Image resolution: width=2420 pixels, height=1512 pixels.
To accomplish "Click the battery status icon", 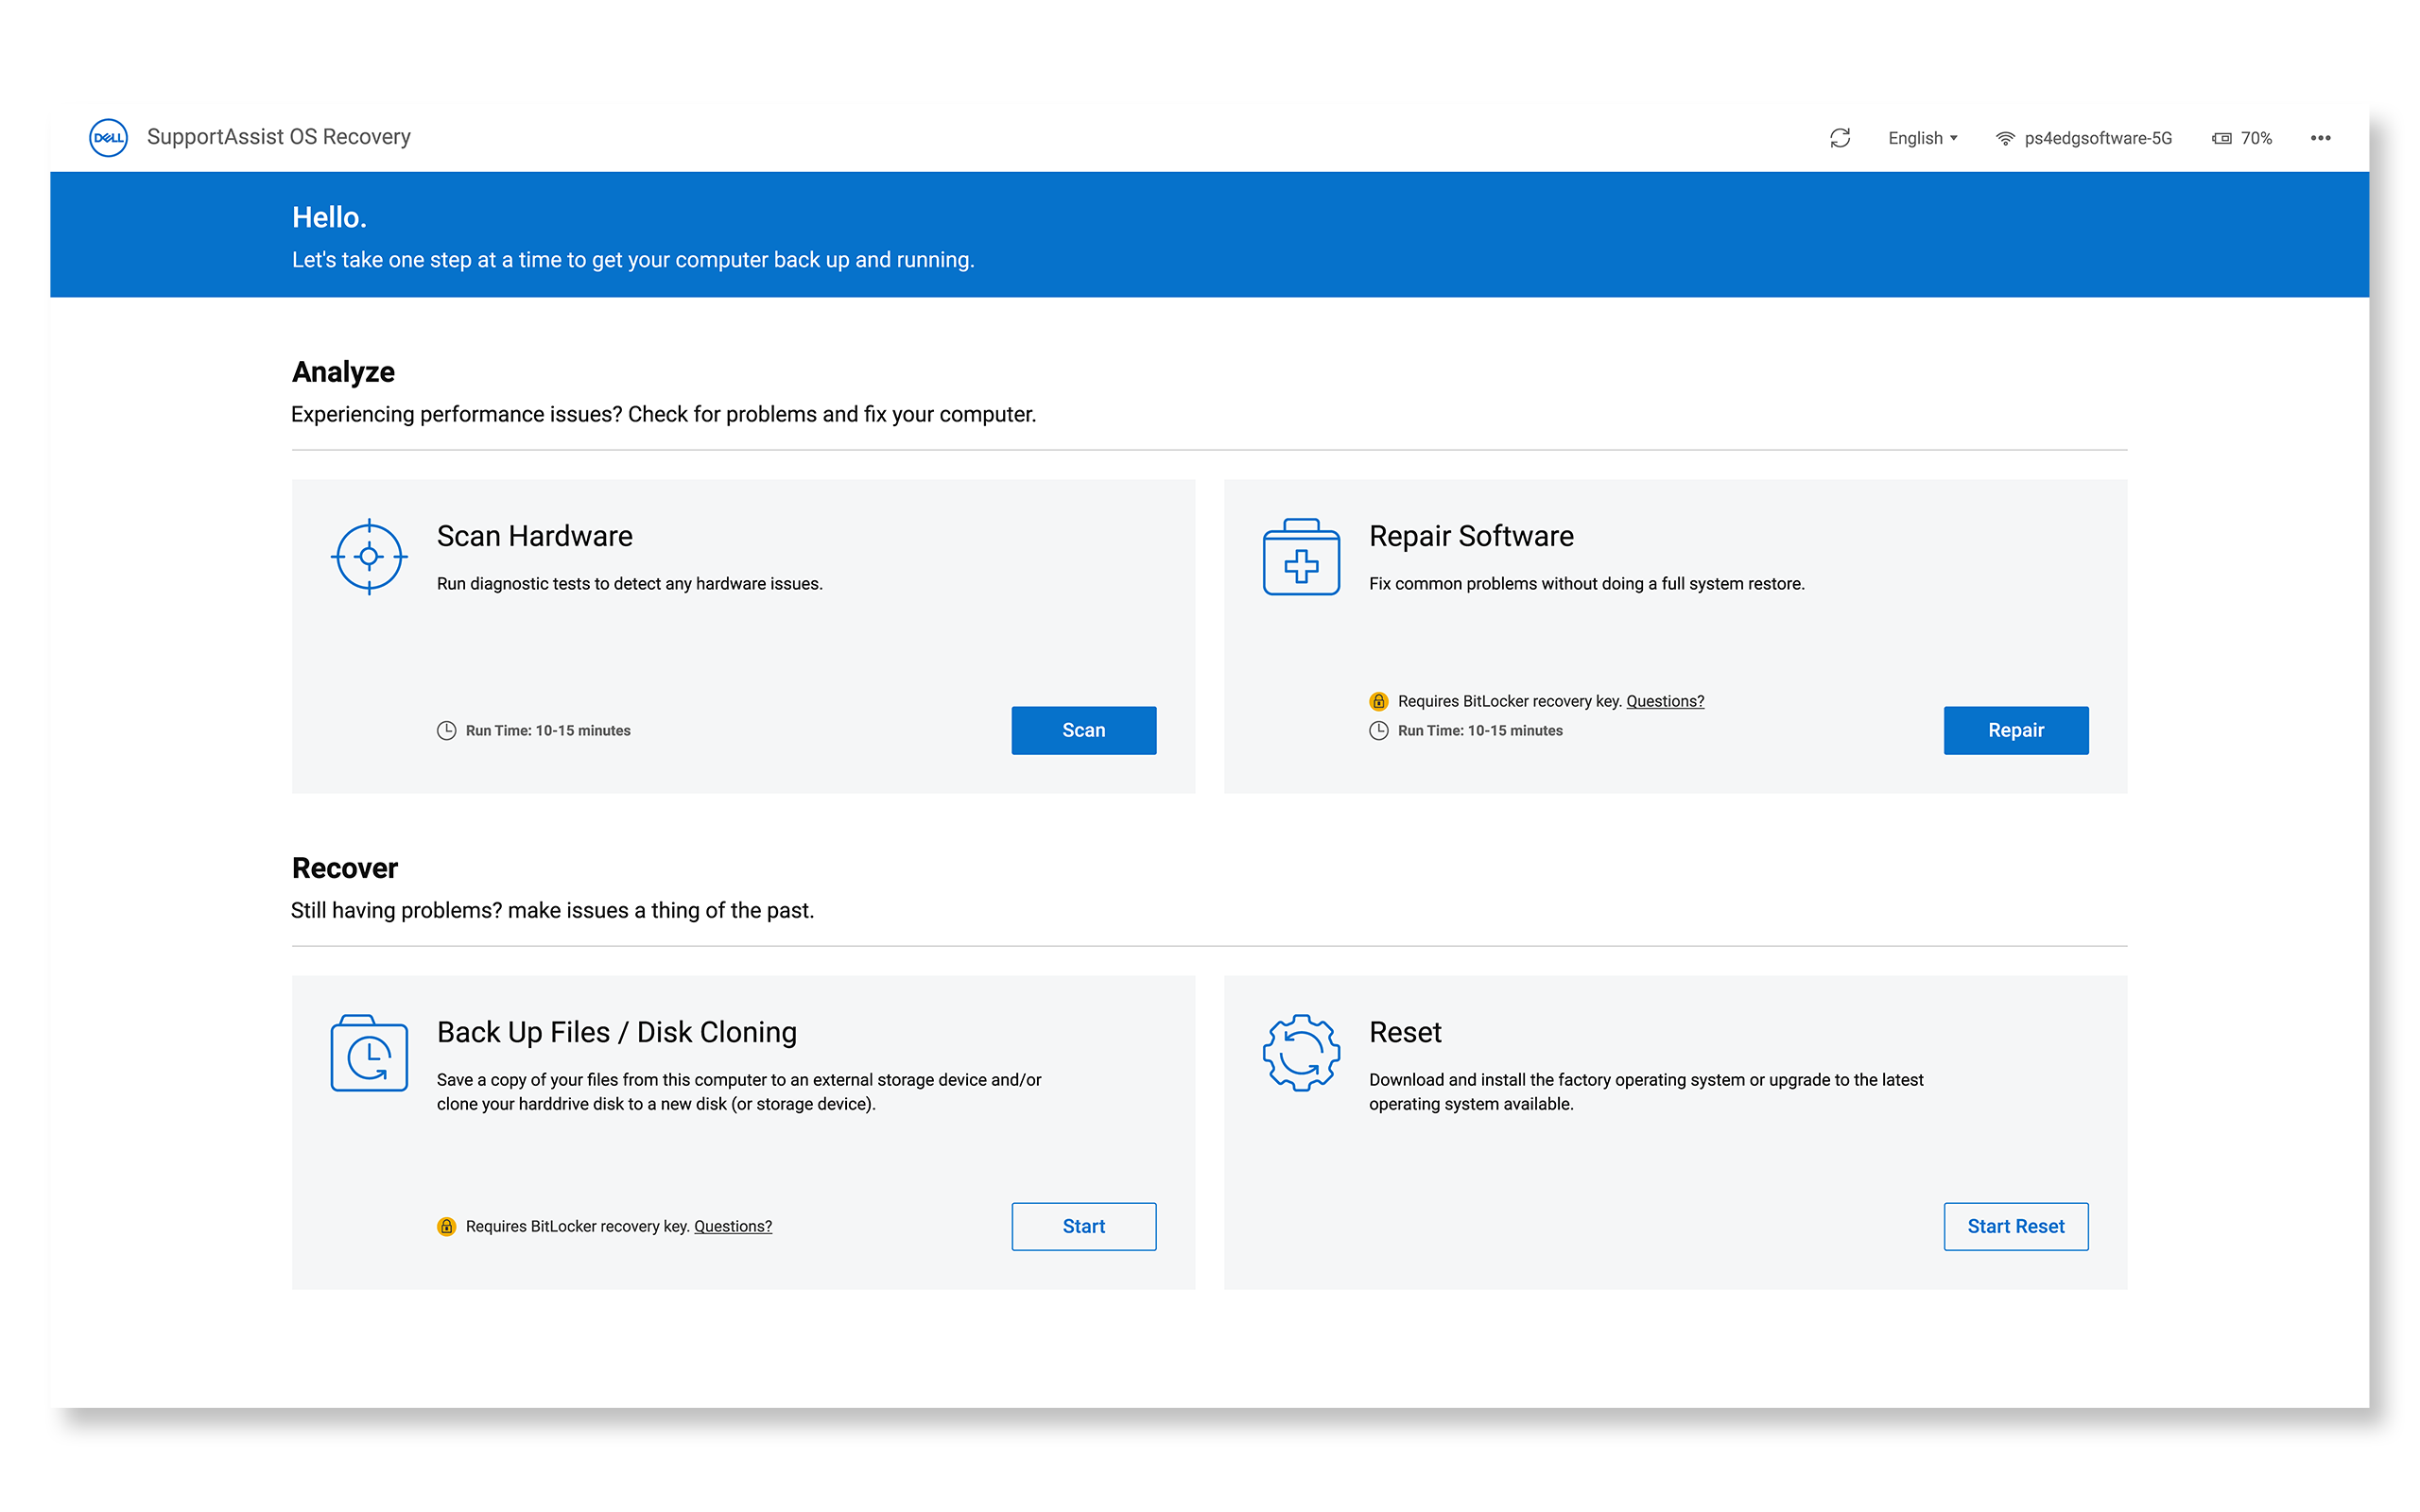I will point(2221,138).
